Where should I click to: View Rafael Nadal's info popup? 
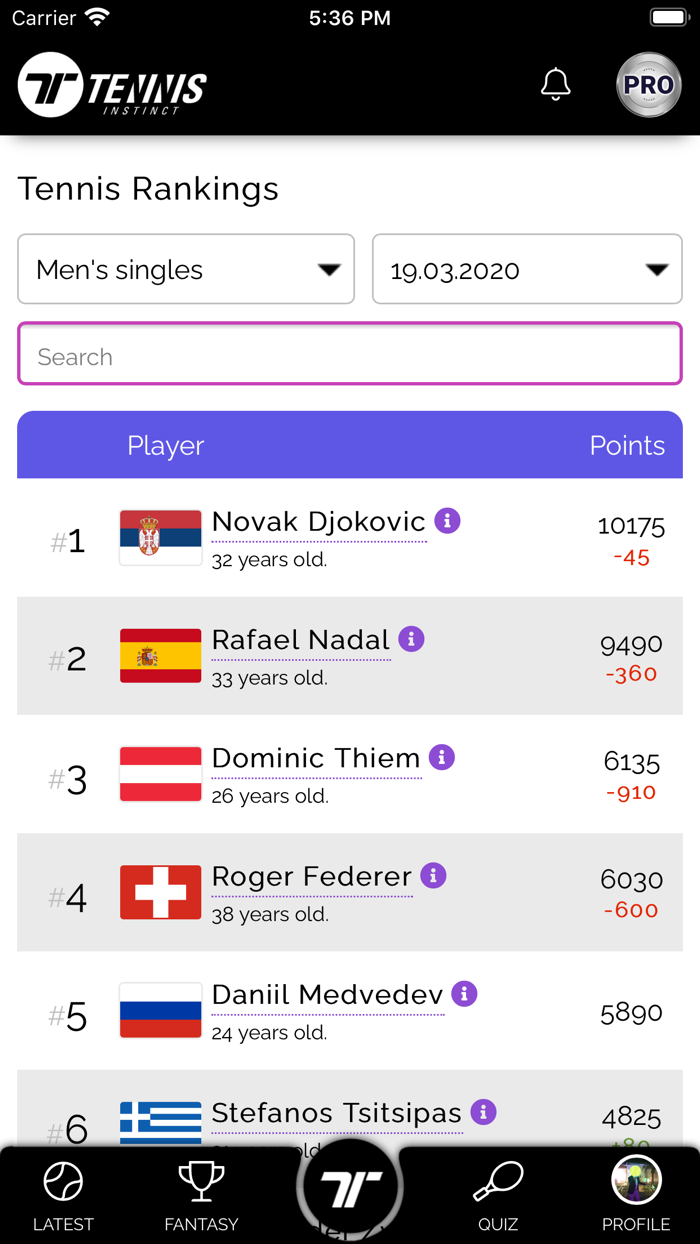click(411, 639)
